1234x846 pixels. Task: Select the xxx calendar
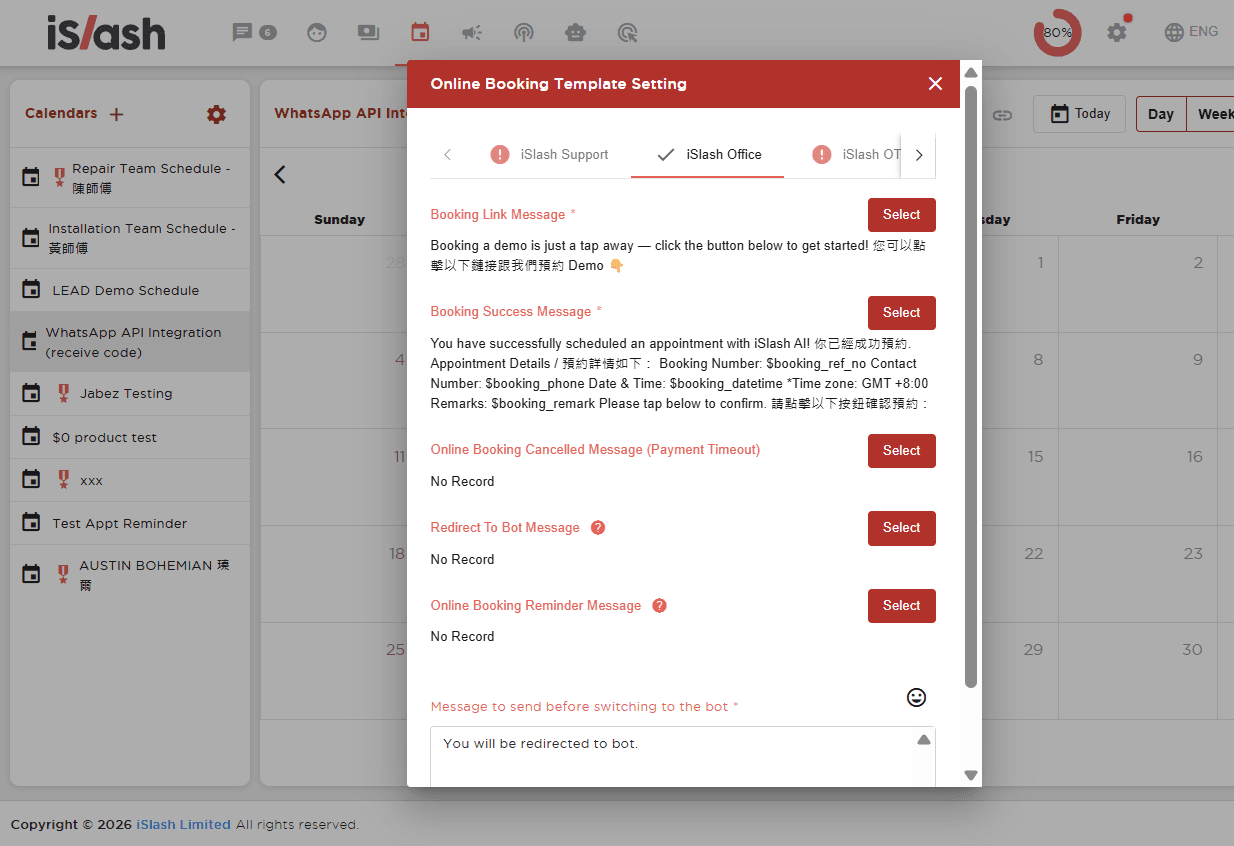pos(130,480)
